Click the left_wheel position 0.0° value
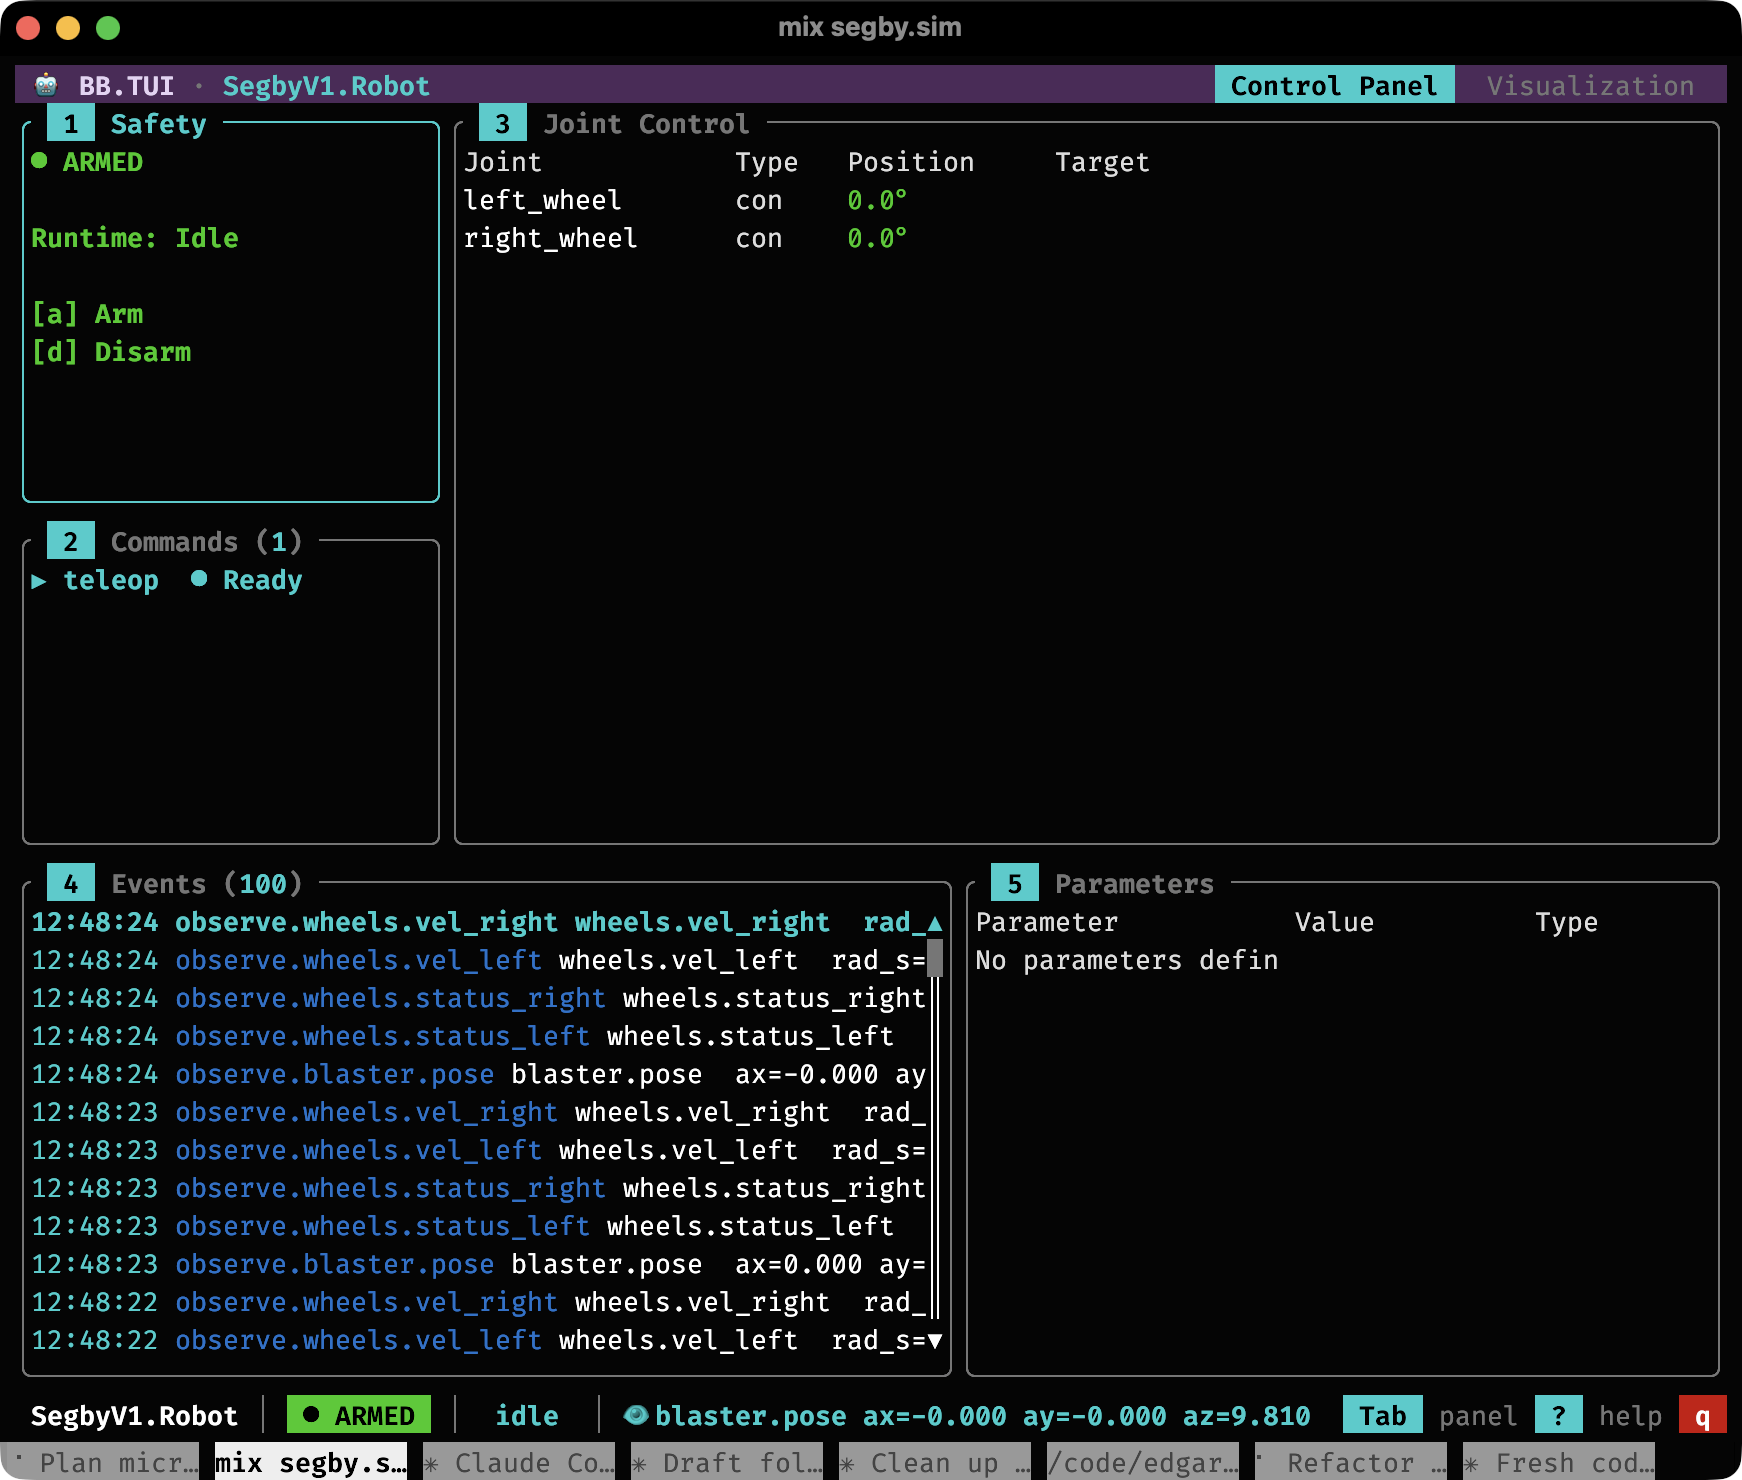The height and width of the screenshot is (1480, 1742). [x=877, y=200]
